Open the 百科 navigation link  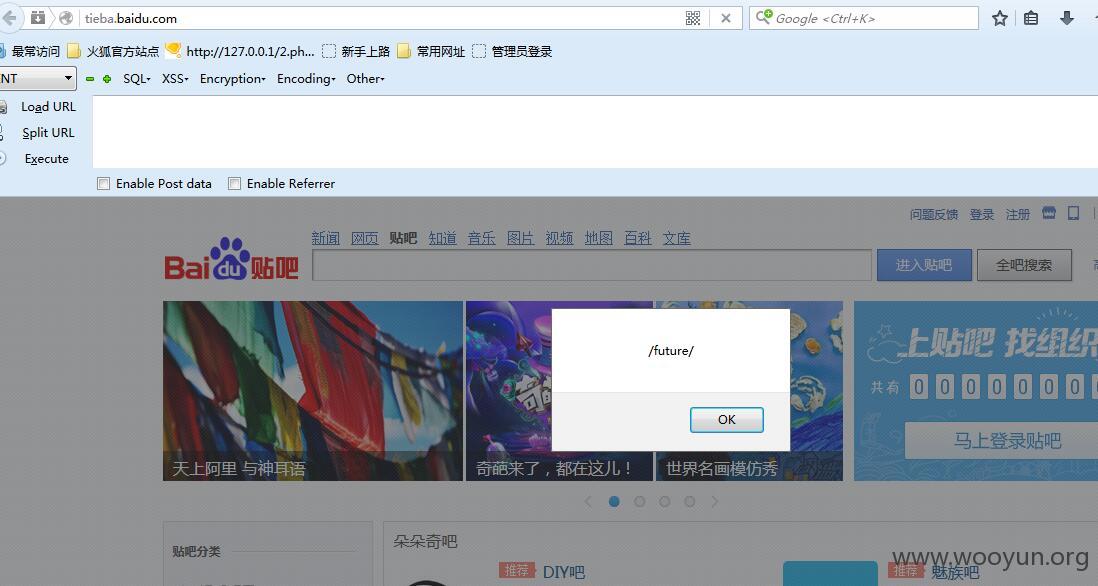pos(637,238)
